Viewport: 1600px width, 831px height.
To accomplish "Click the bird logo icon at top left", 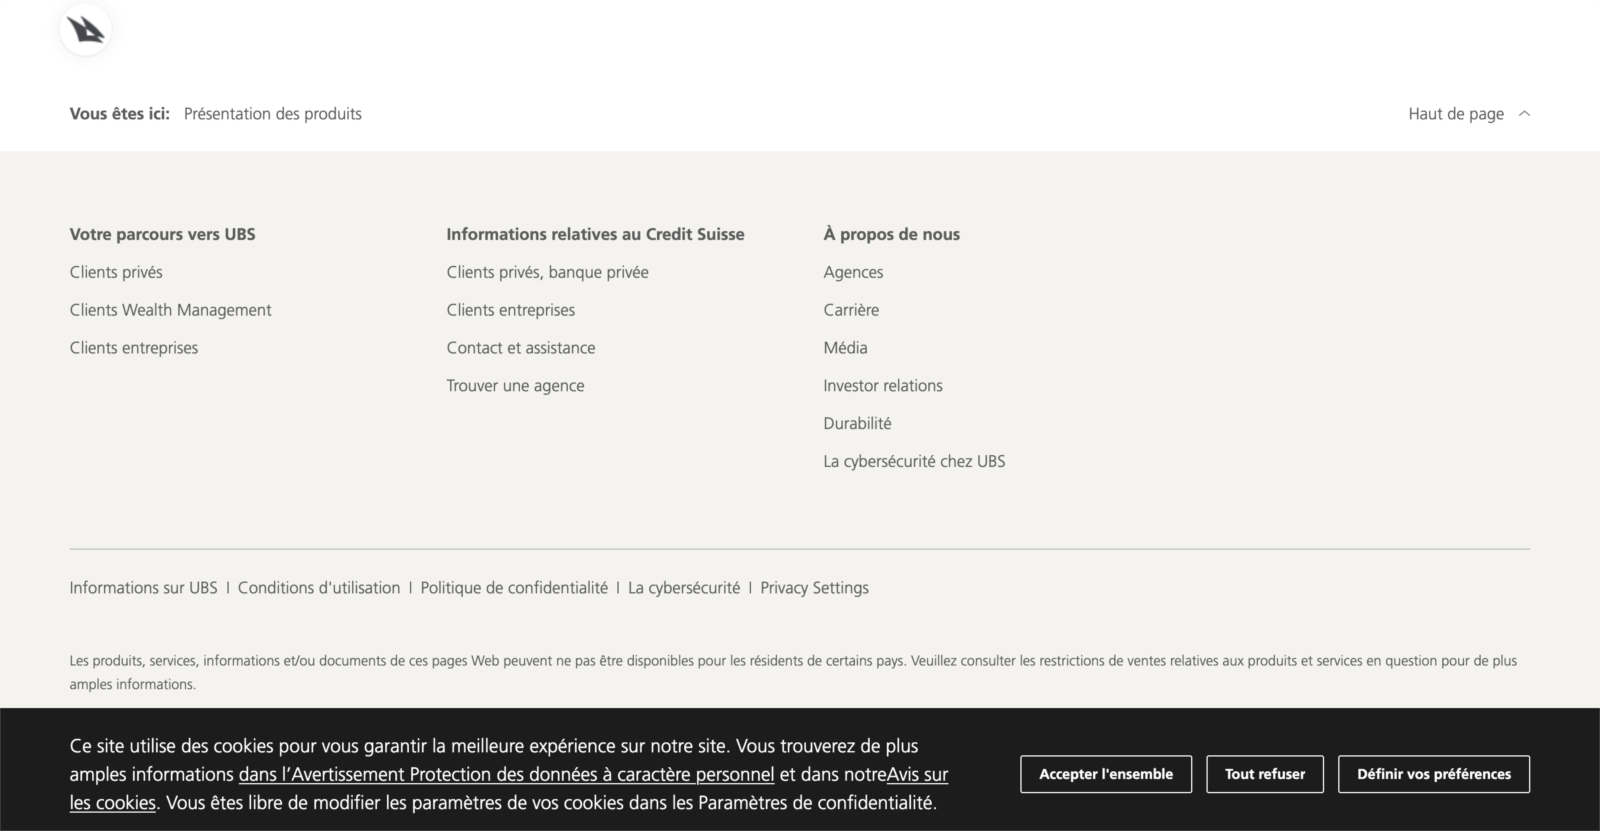I will (x=86, y=30).
